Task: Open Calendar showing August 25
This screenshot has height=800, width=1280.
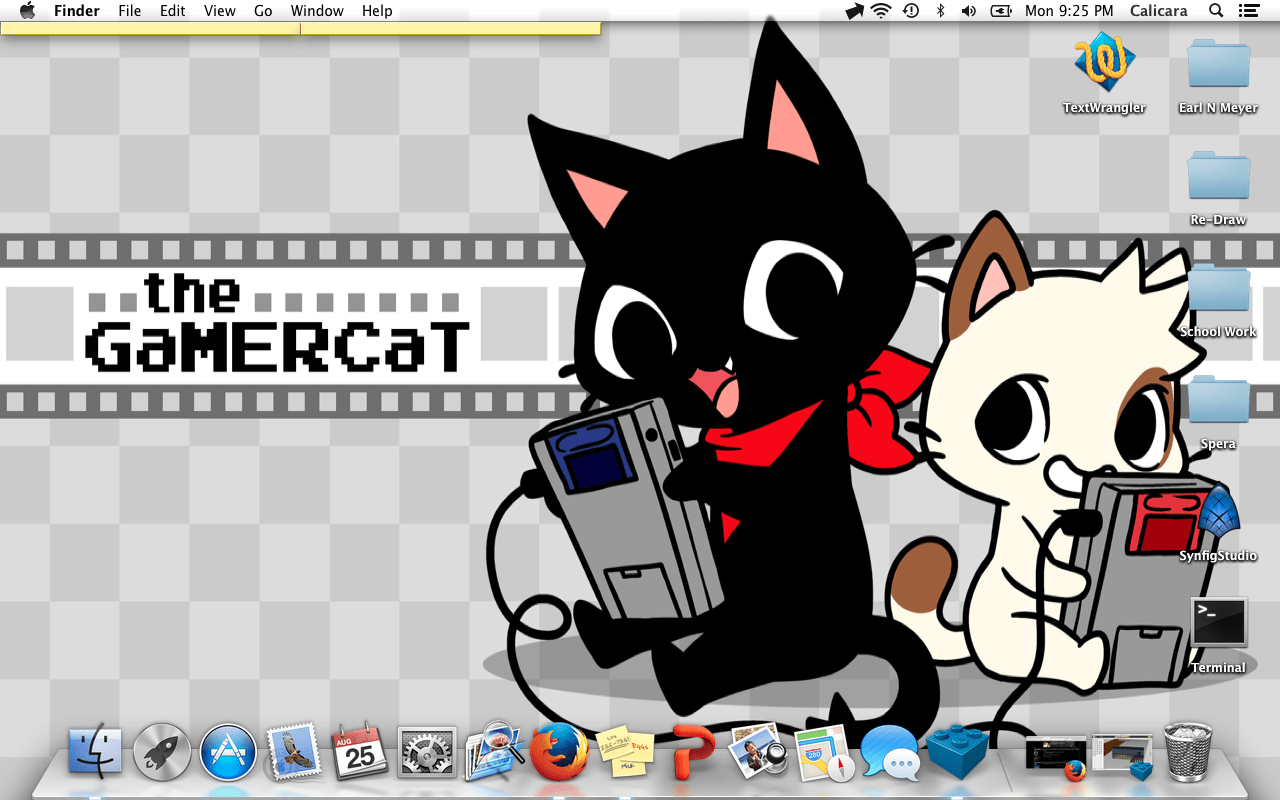Action: [360, 752]
